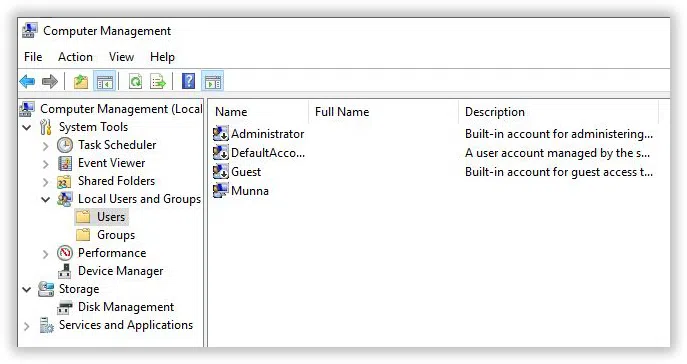Click the Task Scheduler clock icon
The image size is (687, 364).
click(65, 145)
